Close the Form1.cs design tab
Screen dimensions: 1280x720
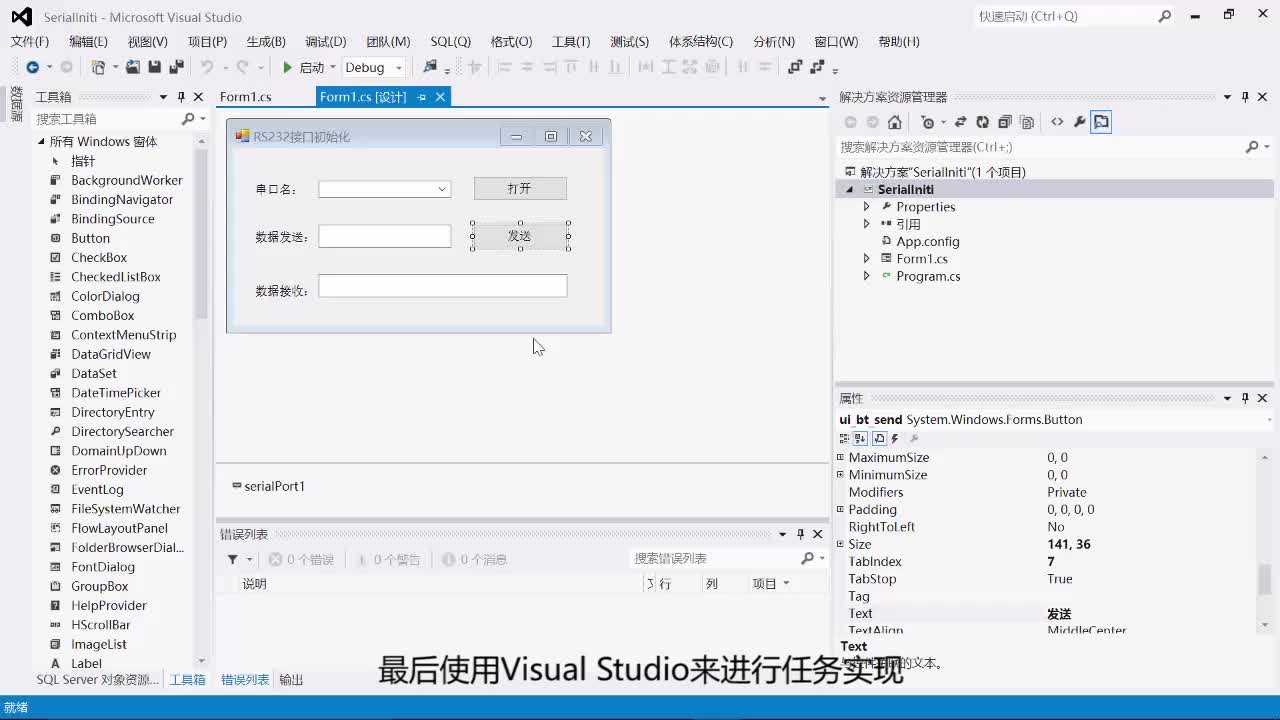440,97
